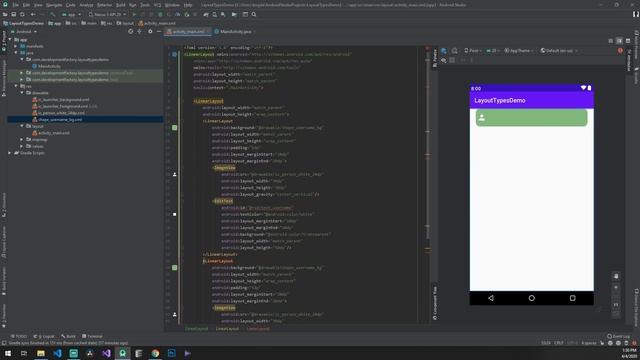This screenshot has width=640, height=360.
Task: Switch to Split editor view
Action: pyautogui.click(x=619, y=41)
